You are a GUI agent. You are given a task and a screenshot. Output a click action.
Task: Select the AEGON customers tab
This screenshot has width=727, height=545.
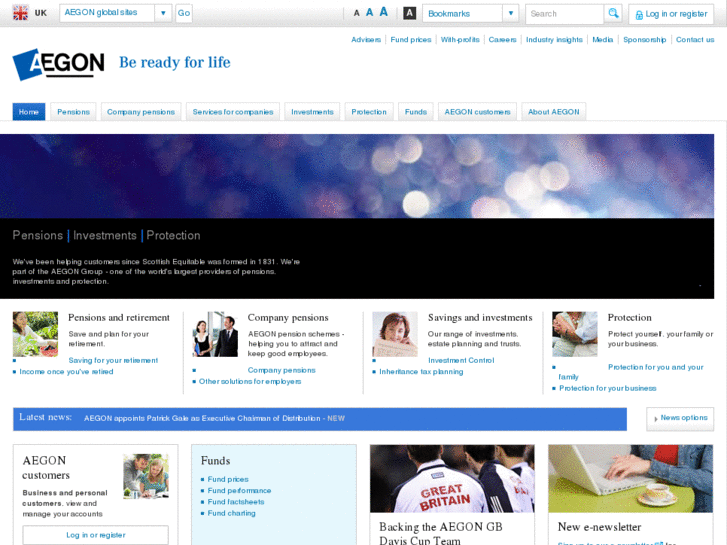(x=477, y=112)
